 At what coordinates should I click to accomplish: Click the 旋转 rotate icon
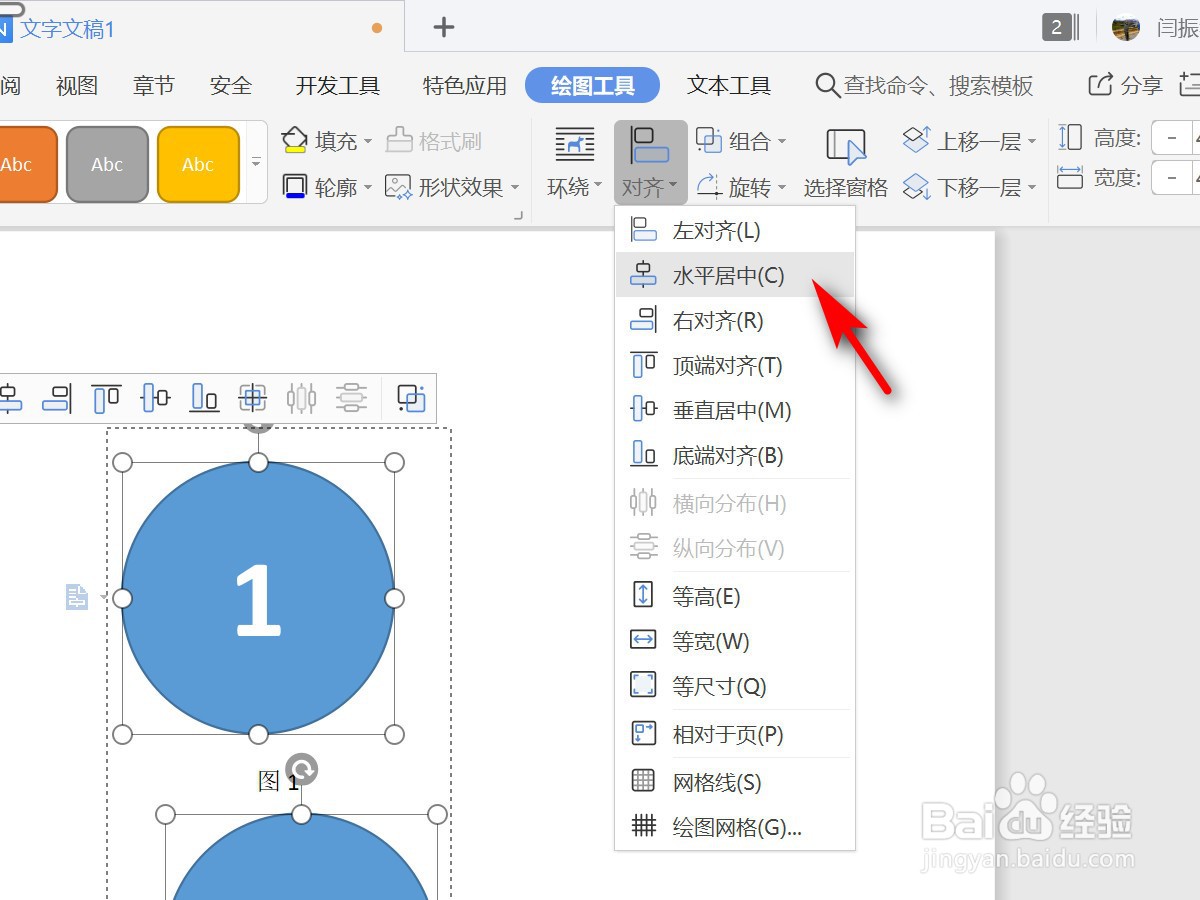[x=706, y=187]
